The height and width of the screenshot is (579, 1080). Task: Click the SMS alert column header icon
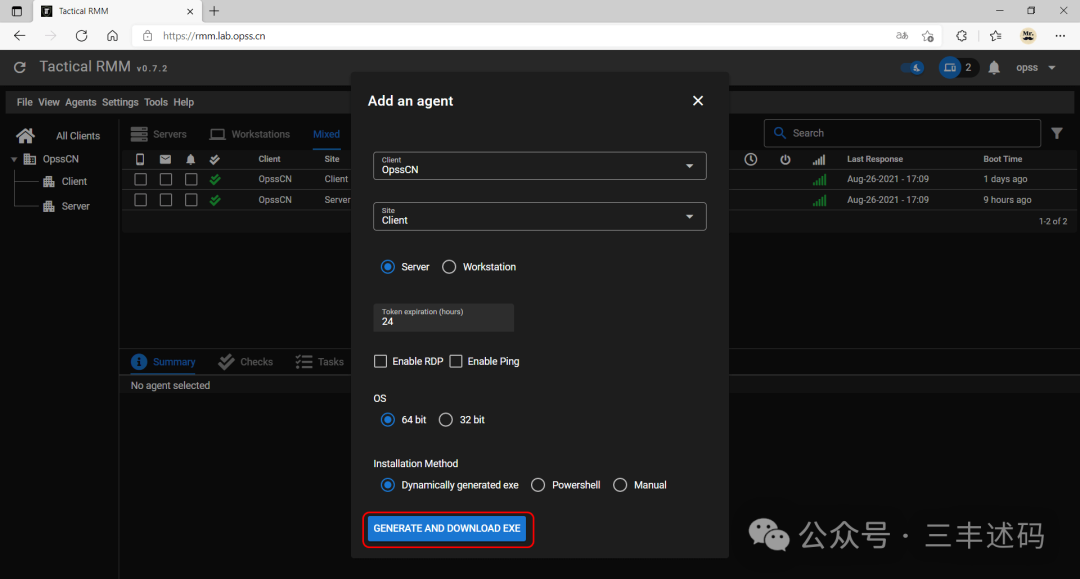pos(140,159)
